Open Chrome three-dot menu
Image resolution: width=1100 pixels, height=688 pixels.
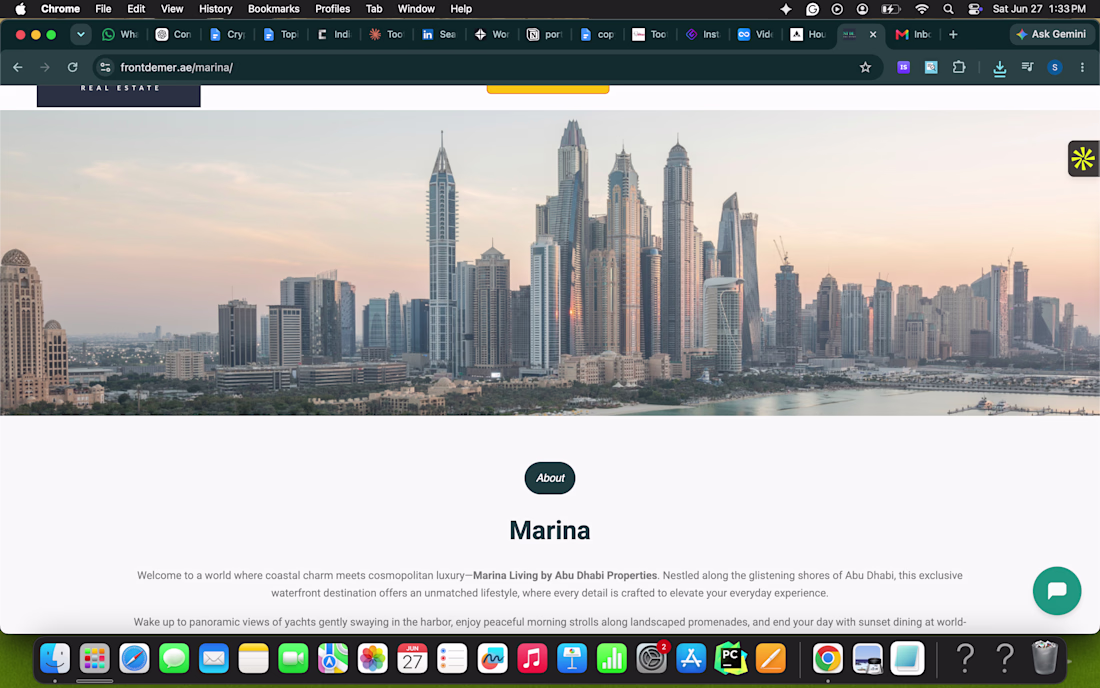tap(1082, 67)
